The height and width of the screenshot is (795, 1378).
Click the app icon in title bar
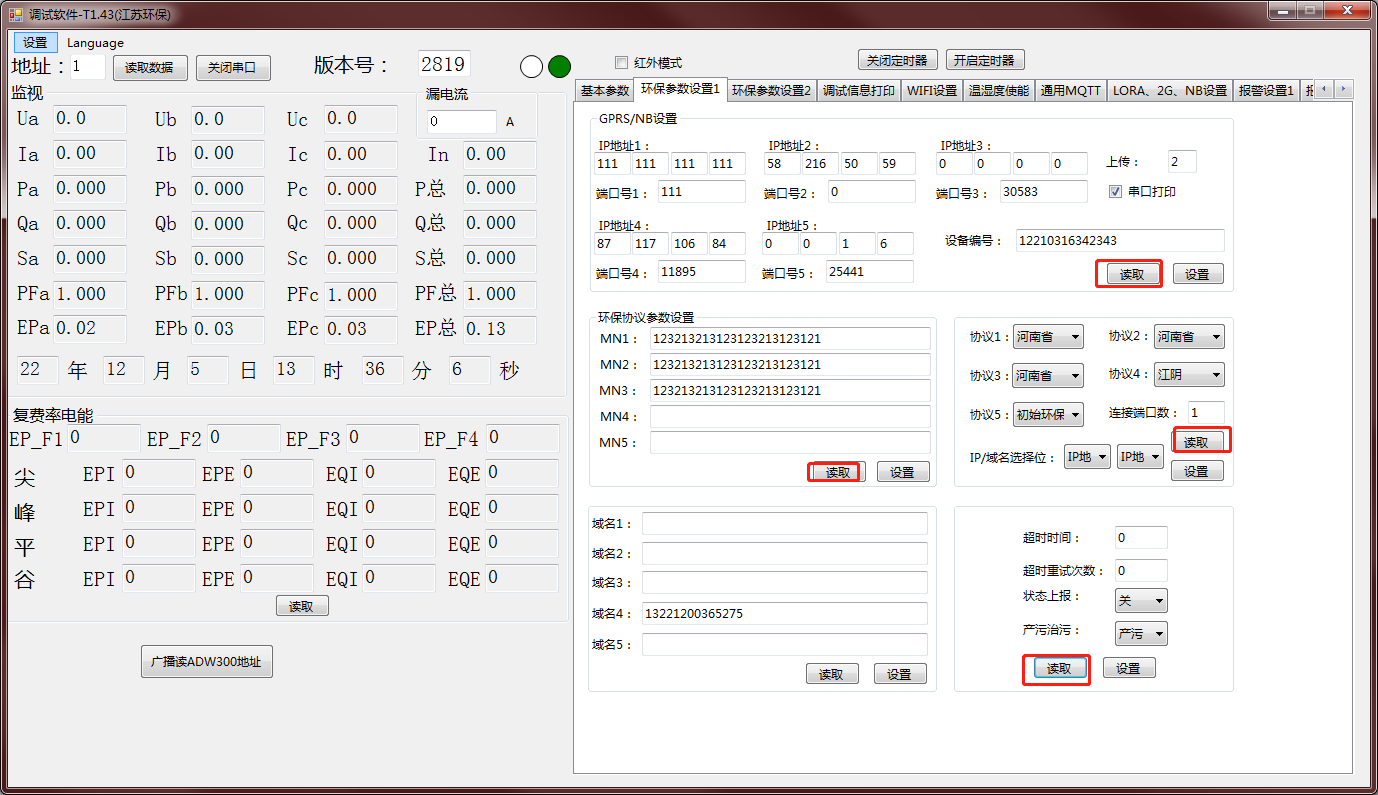15,15
